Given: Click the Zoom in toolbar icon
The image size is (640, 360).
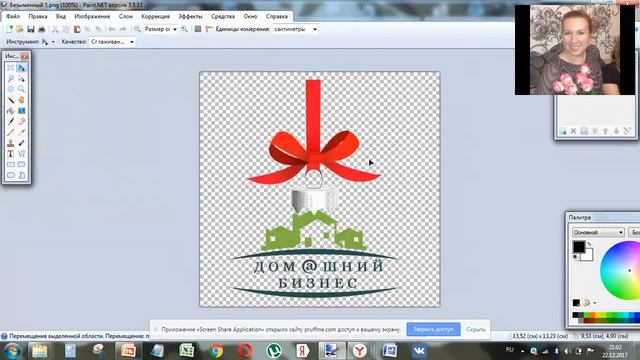Looking at the screenshot, I should click(x=184, y=29).
